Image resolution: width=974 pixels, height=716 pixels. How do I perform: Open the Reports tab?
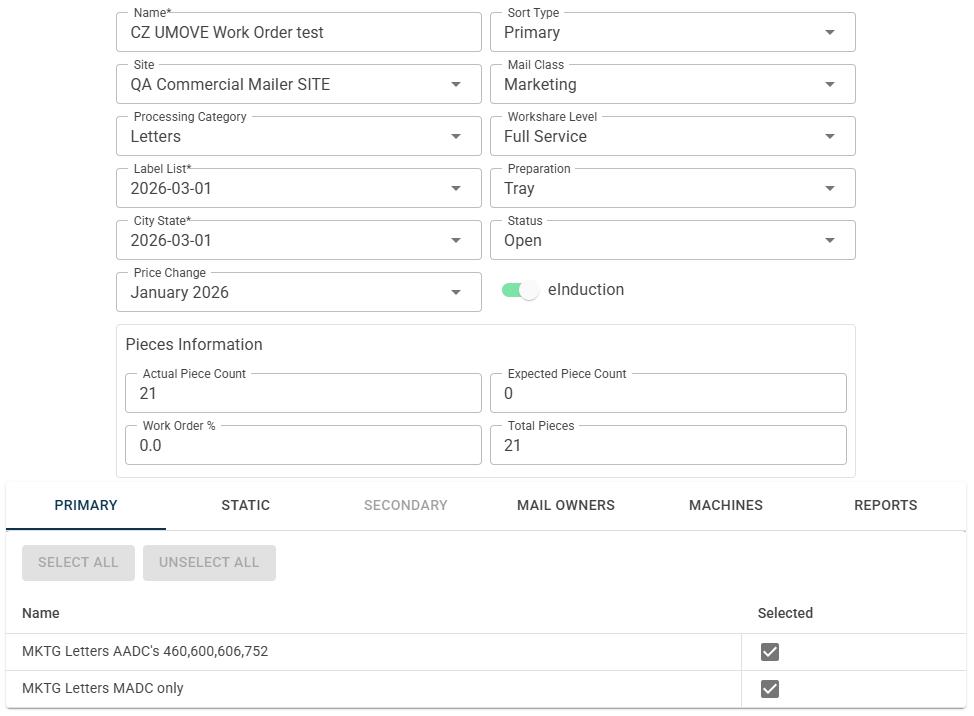point(886,506)
